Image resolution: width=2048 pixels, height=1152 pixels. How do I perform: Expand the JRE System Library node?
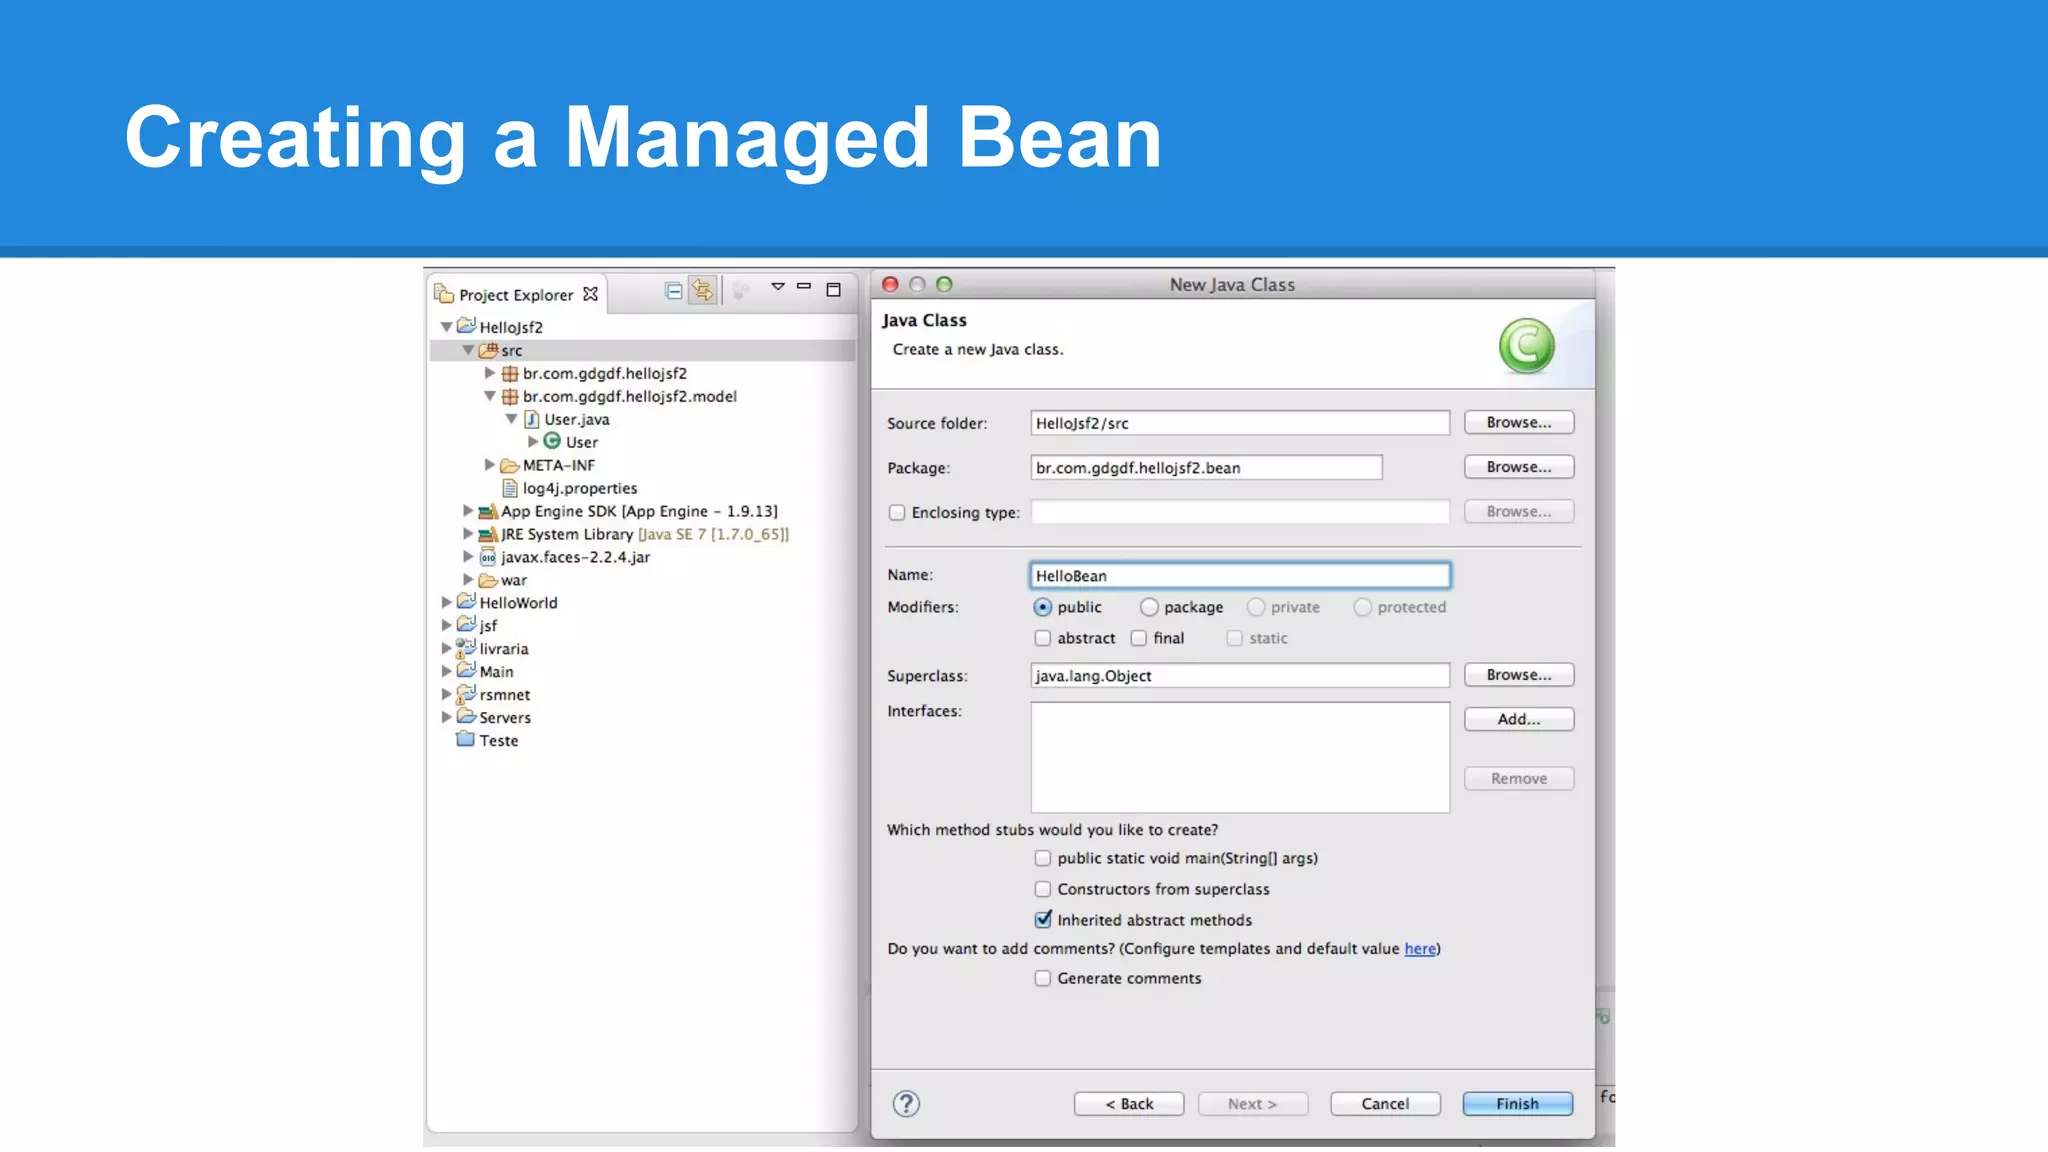468,534
